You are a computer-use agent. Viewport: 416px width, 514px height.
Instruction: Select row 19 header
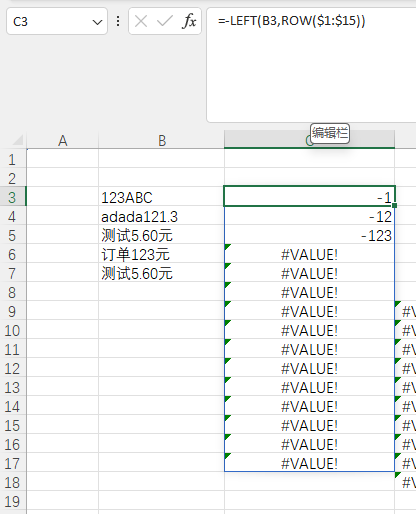tap(13, 502)
